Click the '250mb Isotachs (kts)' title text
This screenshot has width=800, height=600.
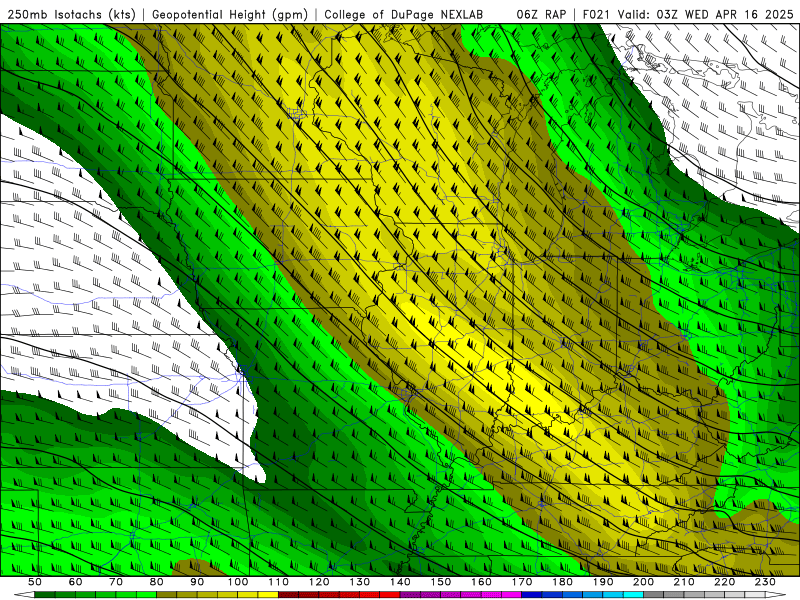click(x=71, y=14)
